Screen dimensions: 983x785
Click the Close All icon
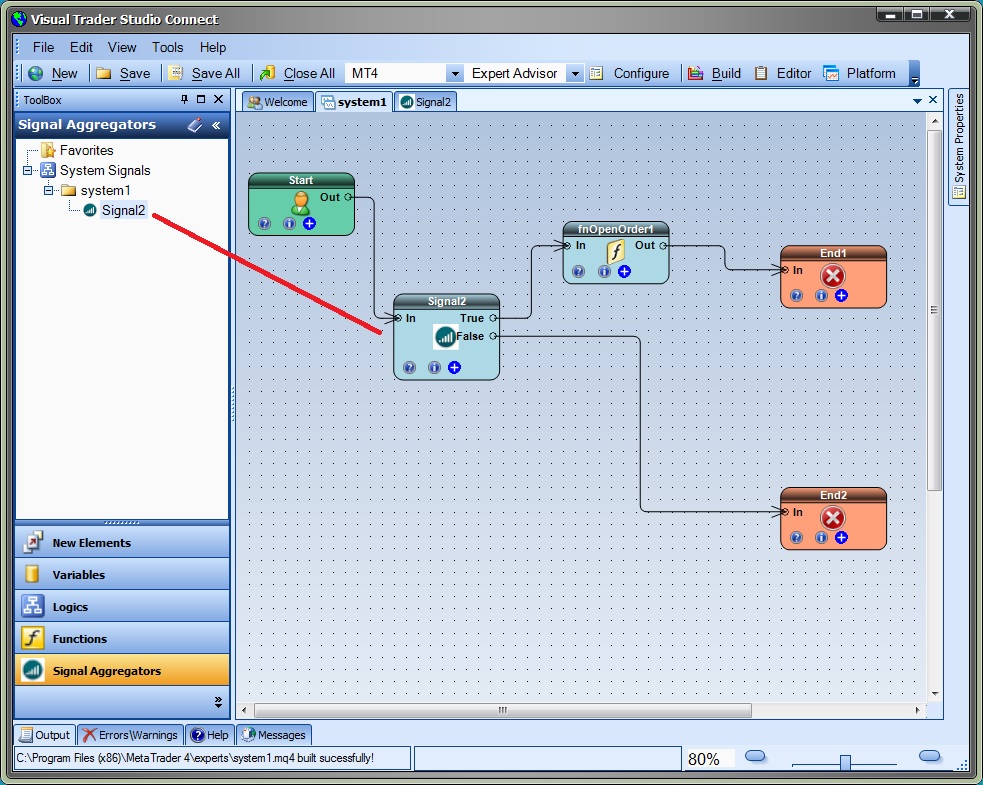click(x=268, y=73)
